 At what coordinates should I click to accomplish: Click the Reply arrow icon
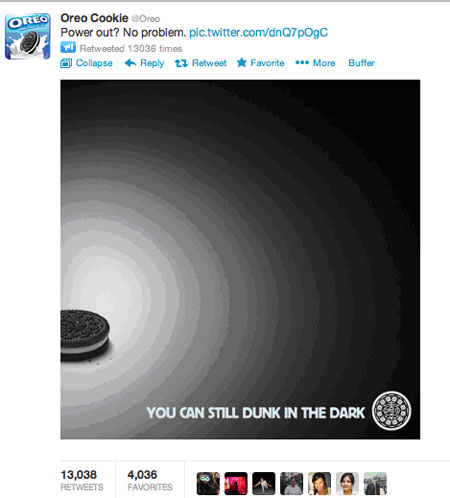(x=130, y=63)
